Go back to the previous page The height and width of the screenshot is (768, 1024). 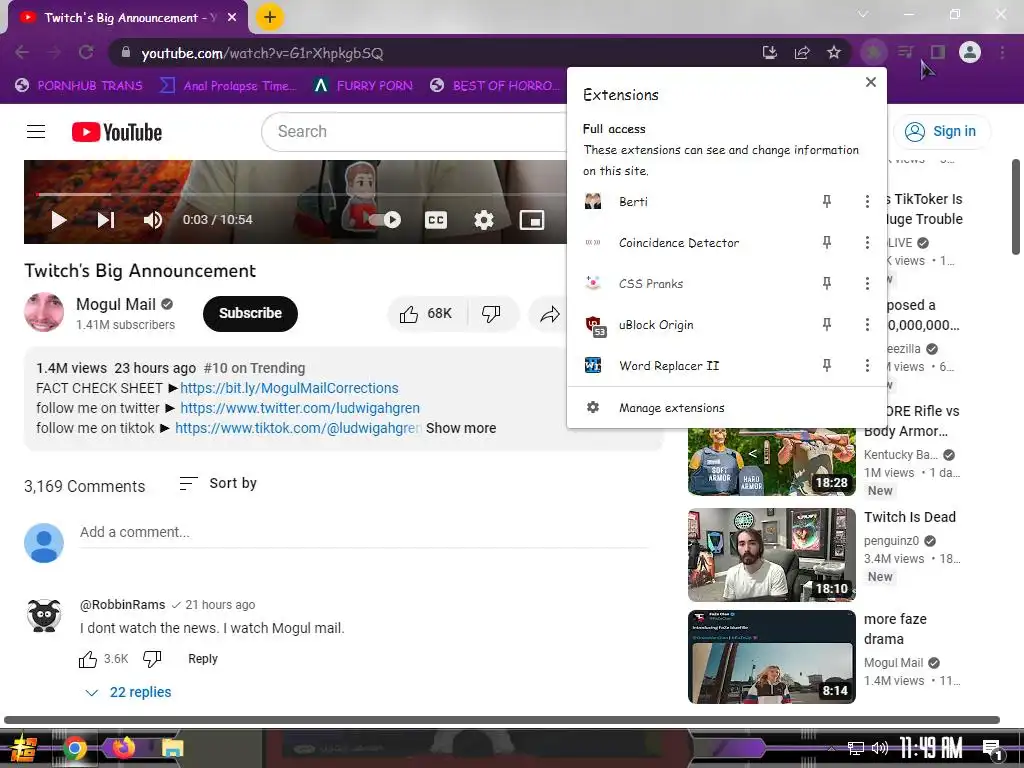tap(22, 52)
